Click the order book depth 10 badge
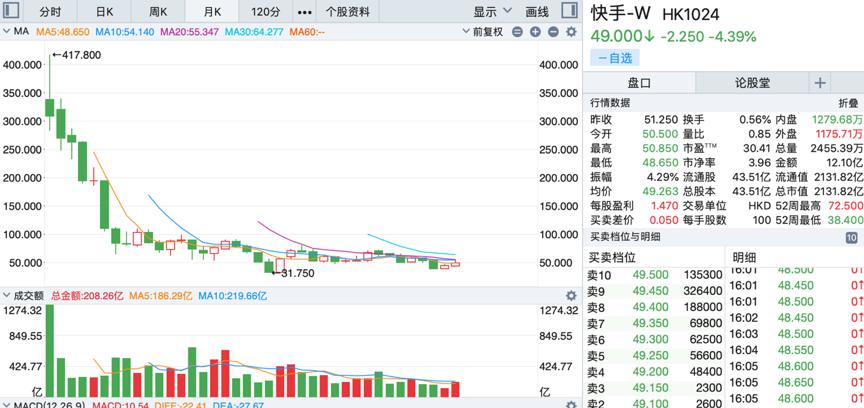Image resolution: width=864 pixels, height=408 pixels. pos(851,238)
